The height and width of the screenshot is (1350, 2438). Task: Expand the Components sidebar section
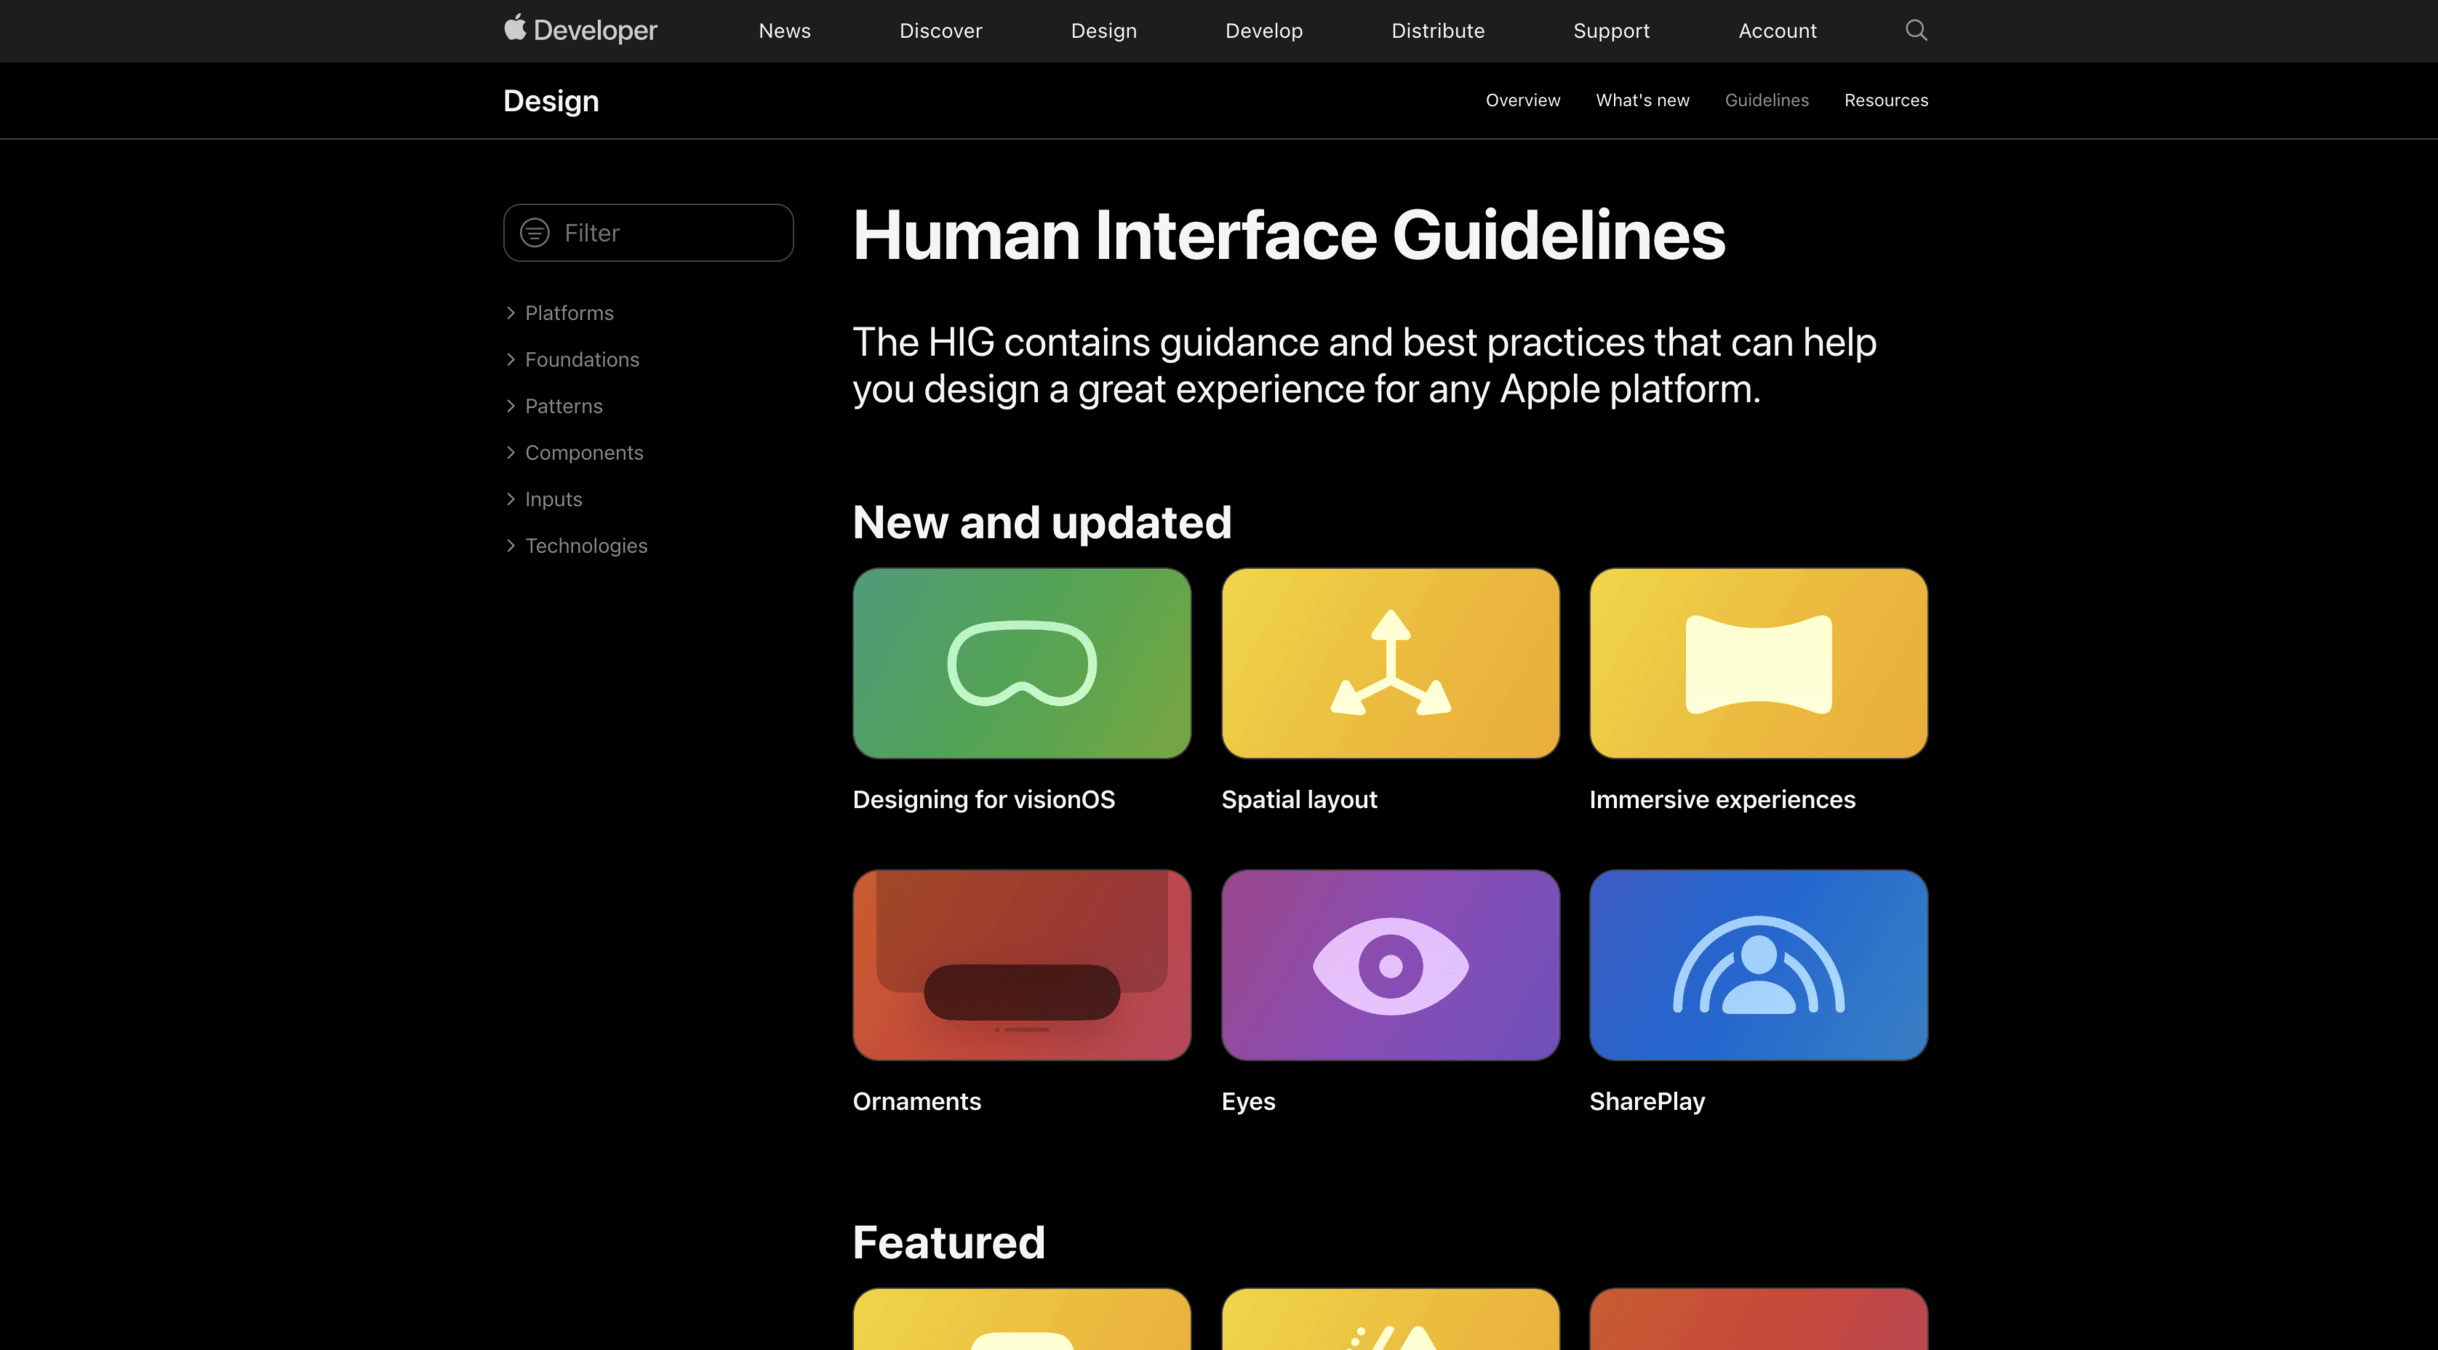(x=583, y=452)
